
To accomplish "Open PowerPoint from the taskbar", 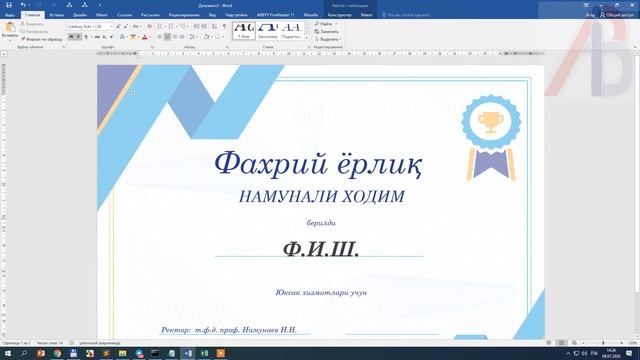I will point(41,353).
